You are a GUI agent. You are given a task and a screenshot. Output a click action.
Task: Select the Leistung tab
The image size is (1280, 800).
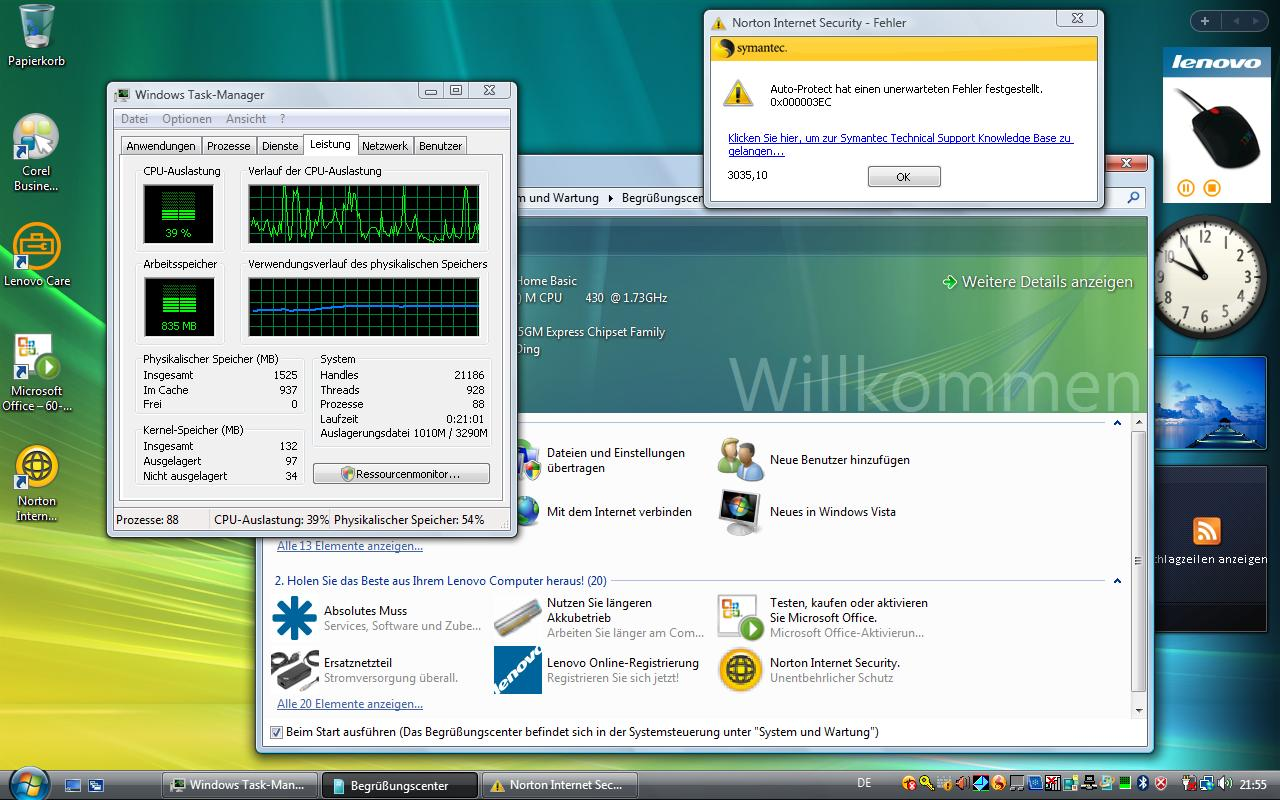click(x=330, y=144)
